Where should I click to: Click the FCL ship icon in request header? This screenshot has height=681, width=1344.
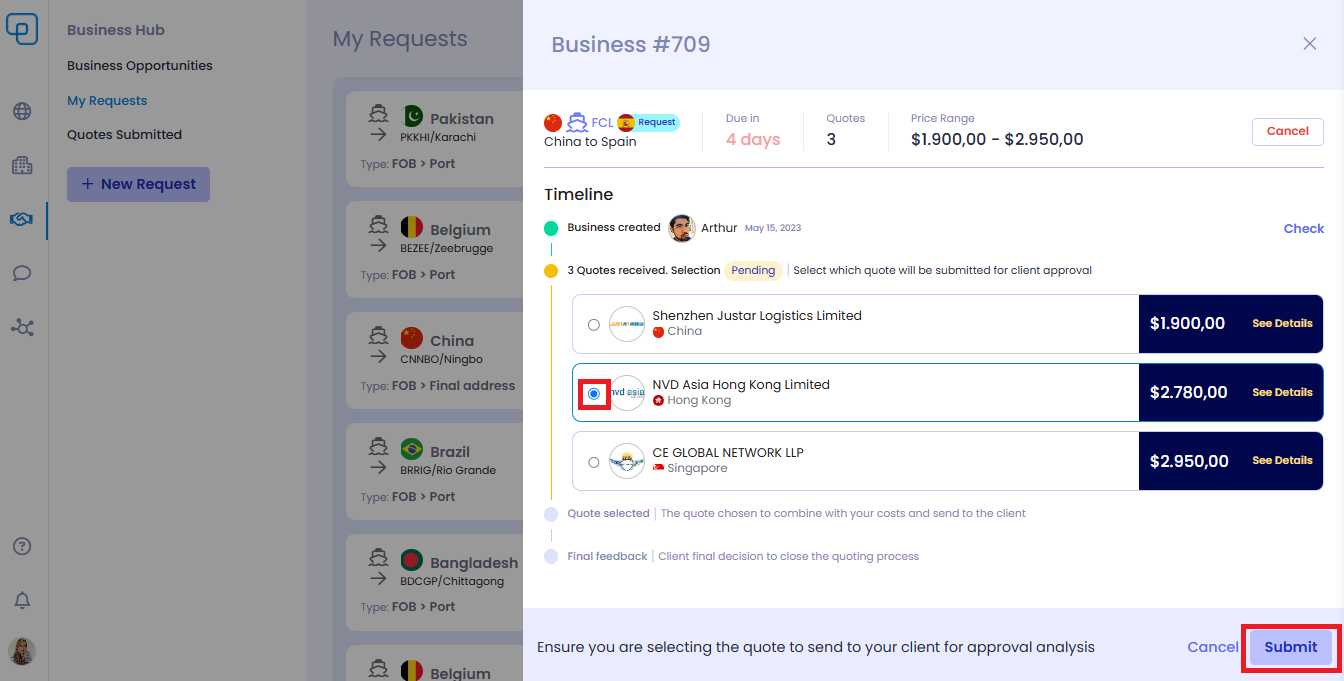(x=576, y=122)
